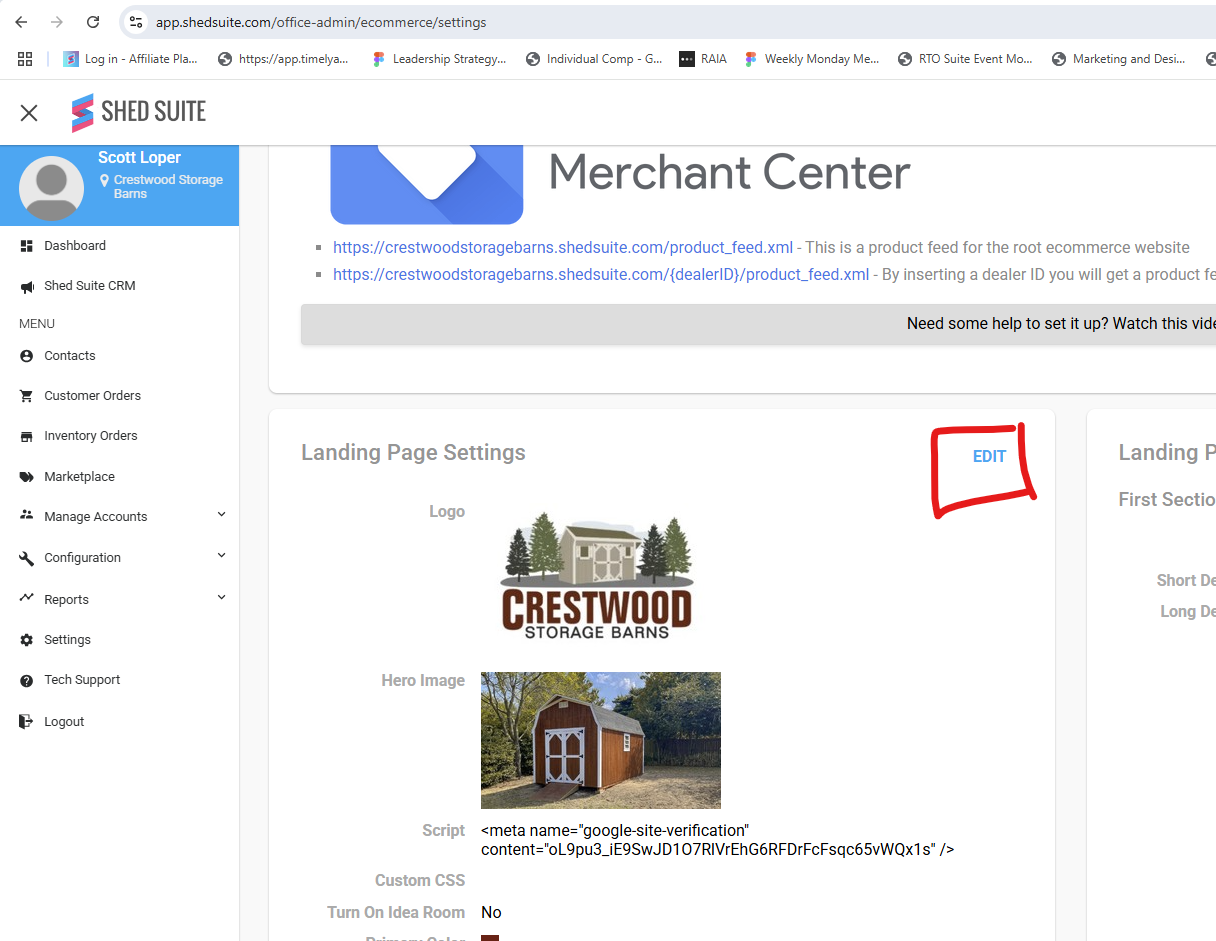Image resolution: width=1216 pixels, height=941 pixels.
Task: Open the {dealerID} product_feed.xml link
Action: click(x=601, y=275)
